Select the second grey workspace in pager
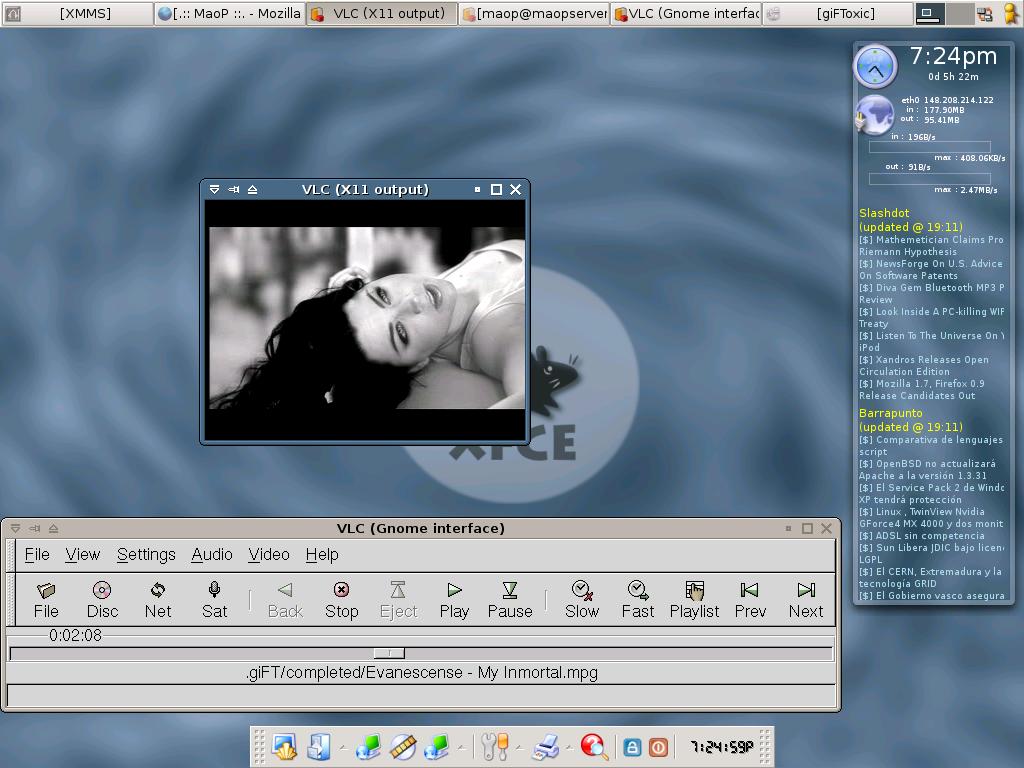The width and height of the screenshot is (1024, 768). [x=959, y=14]
